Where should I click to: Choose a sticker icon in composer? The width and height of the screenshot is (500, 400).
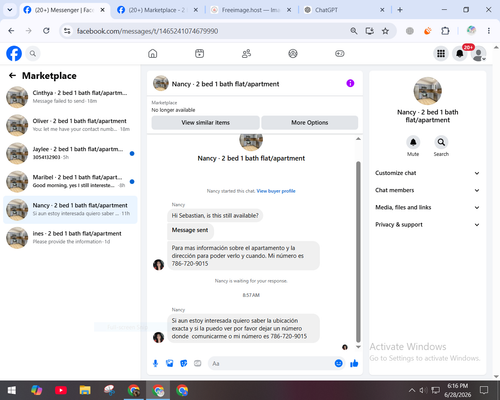(184, 363)
